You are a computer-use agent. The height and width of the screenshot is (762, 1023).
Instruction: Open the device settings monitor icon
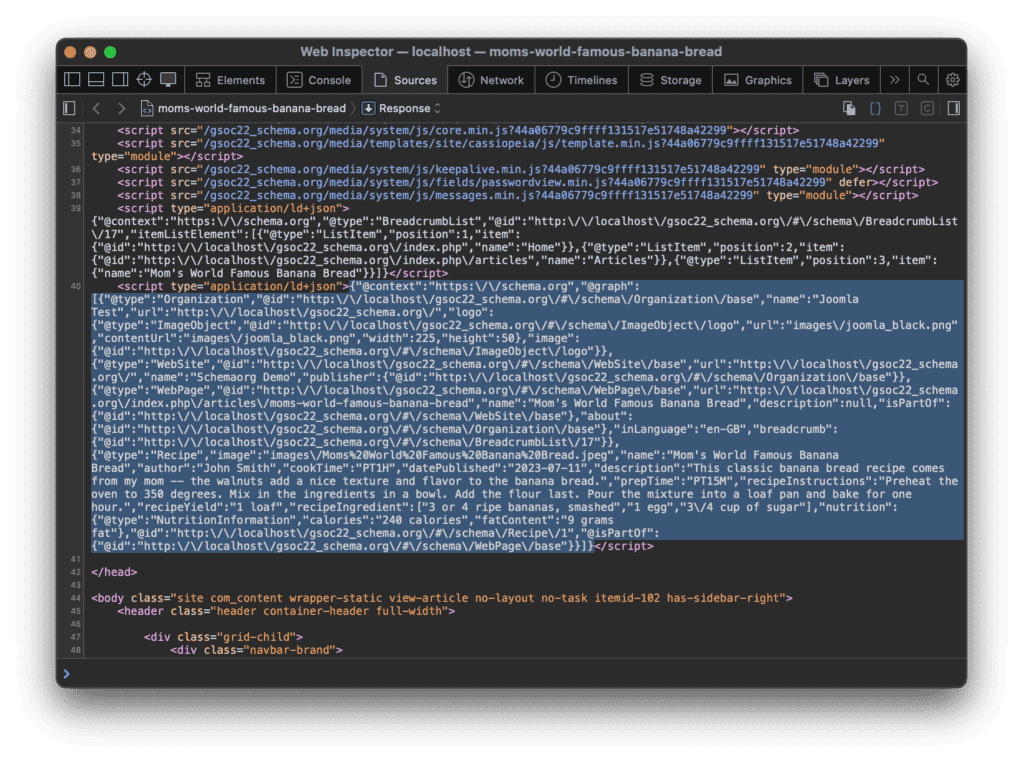pyautogui.click(x=168, y=80)
